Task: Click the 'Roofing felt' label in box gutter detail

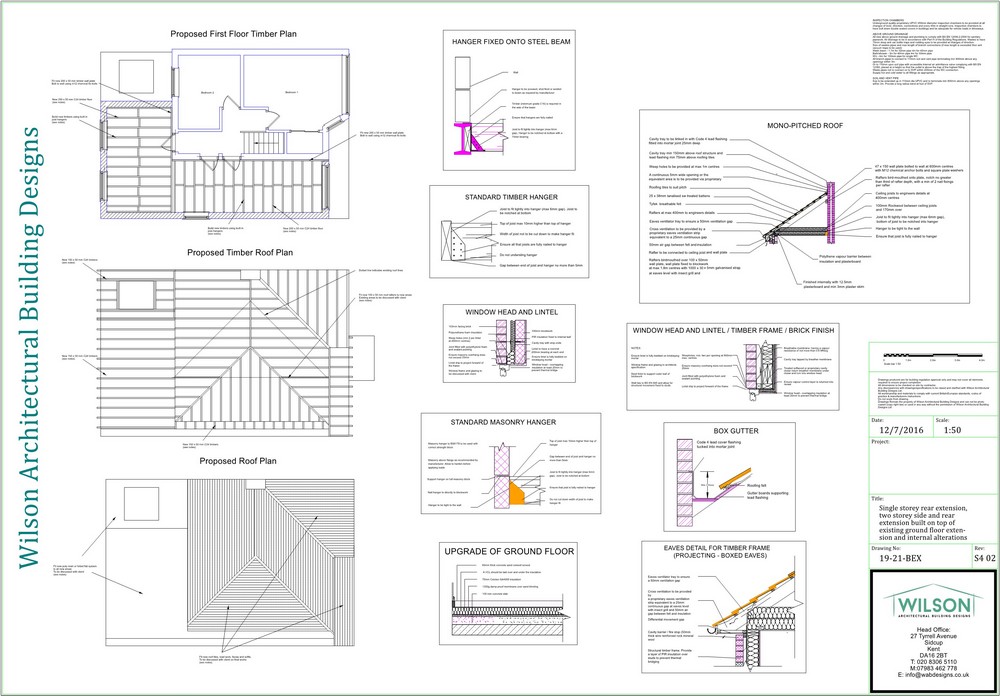Action: 758,485
